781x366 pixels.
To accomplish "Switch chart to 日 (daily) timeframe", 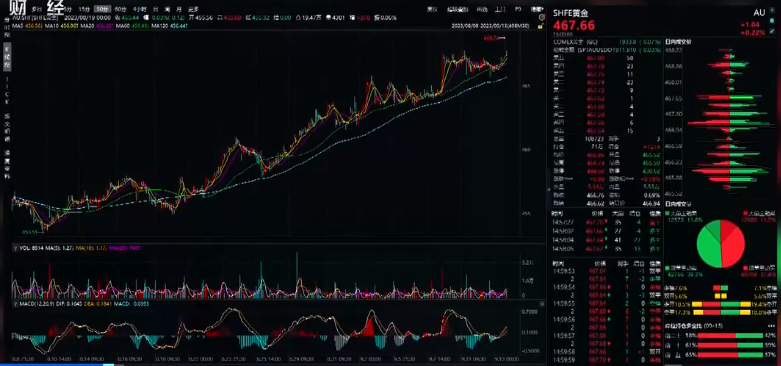I will [x=155, y=9].
